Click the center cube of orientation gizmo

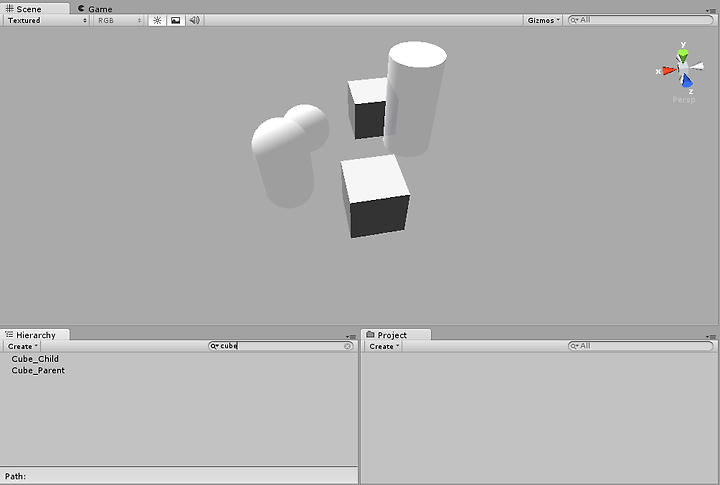[683, 68]
